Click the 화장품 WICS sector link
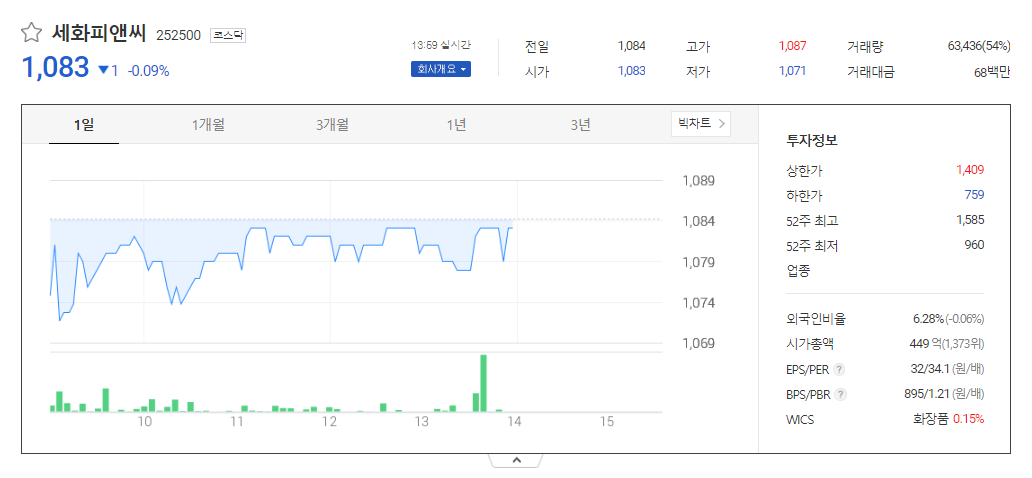Screen dimensions: 1032x478 [930, 419]
